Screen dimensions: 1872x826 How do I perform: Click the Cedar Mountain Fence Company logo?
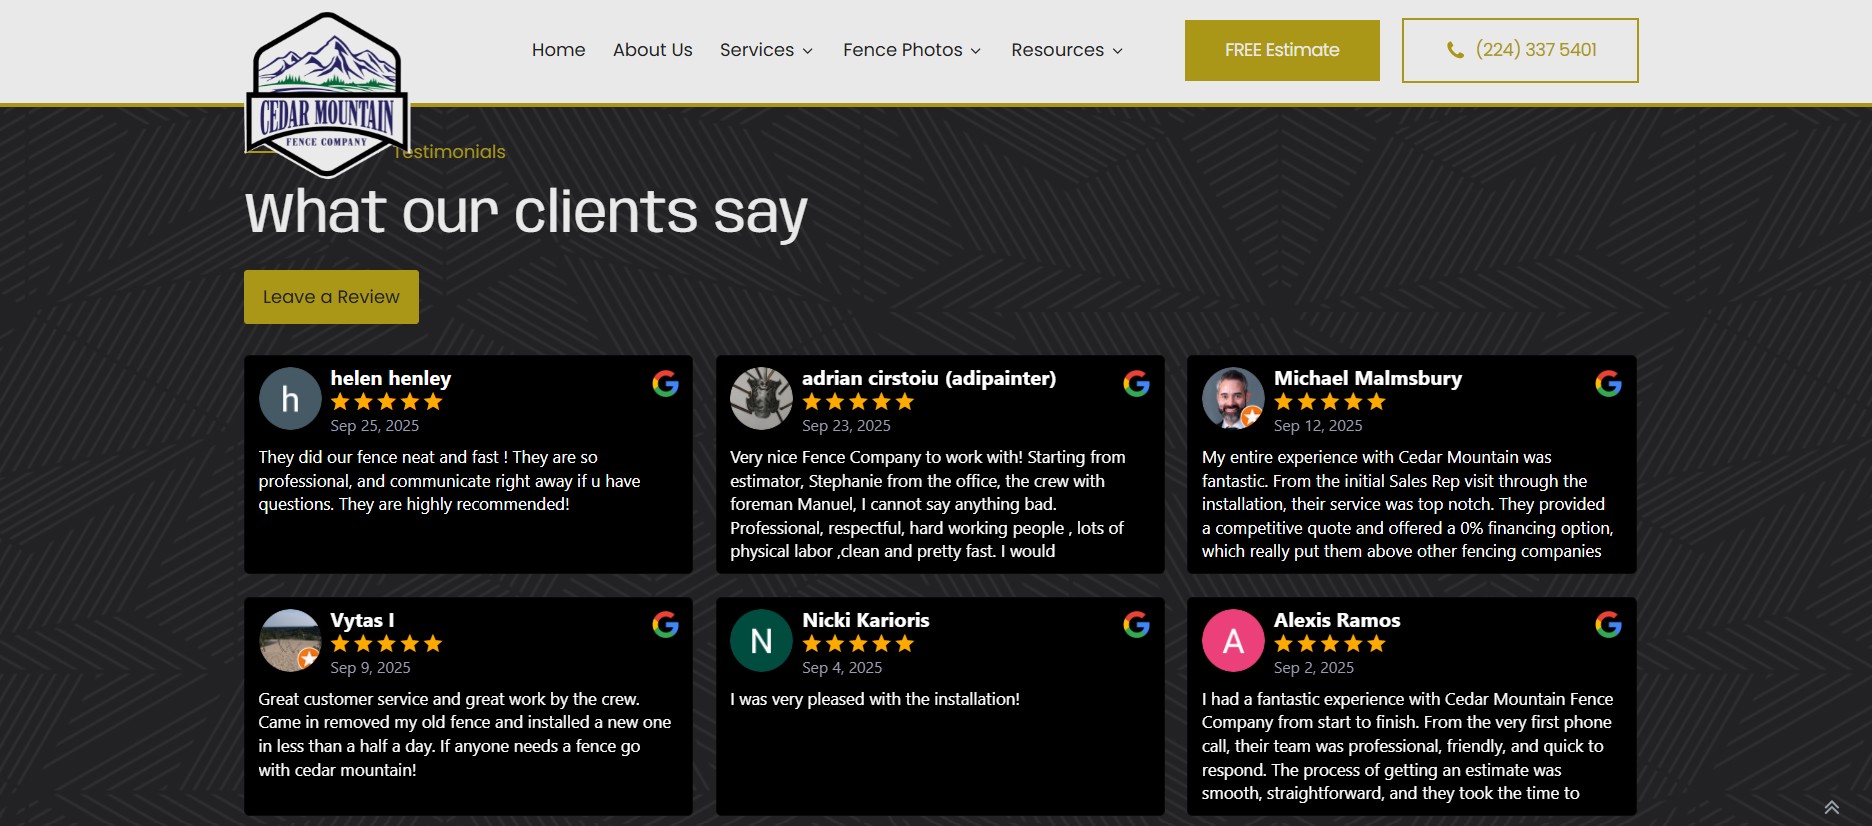click(327, 94)
